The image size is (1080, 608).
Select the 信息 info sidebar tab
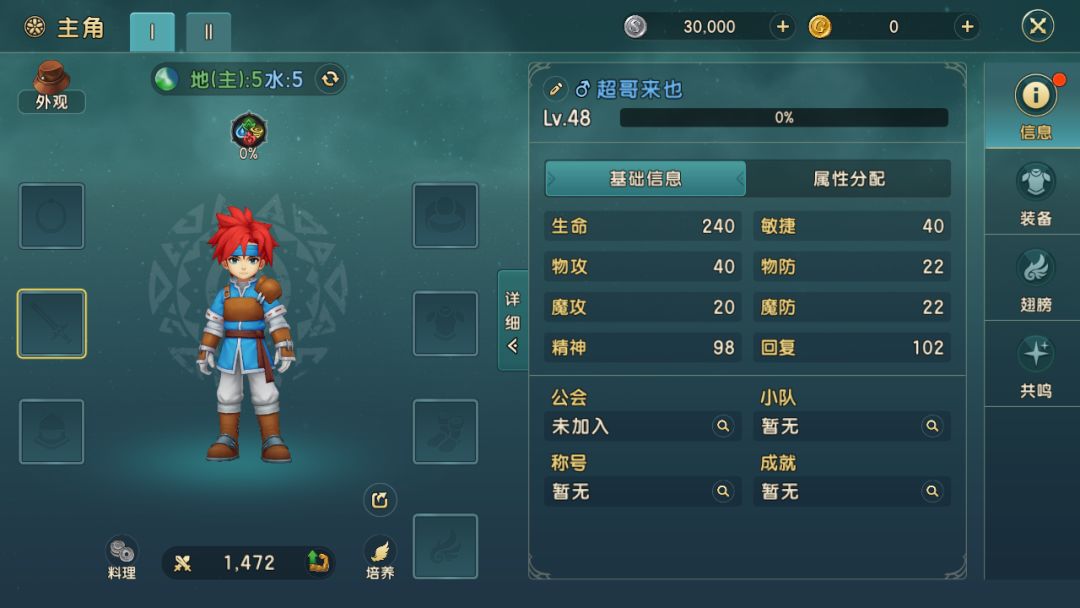pyautogui.click(x=1035, y=107)
